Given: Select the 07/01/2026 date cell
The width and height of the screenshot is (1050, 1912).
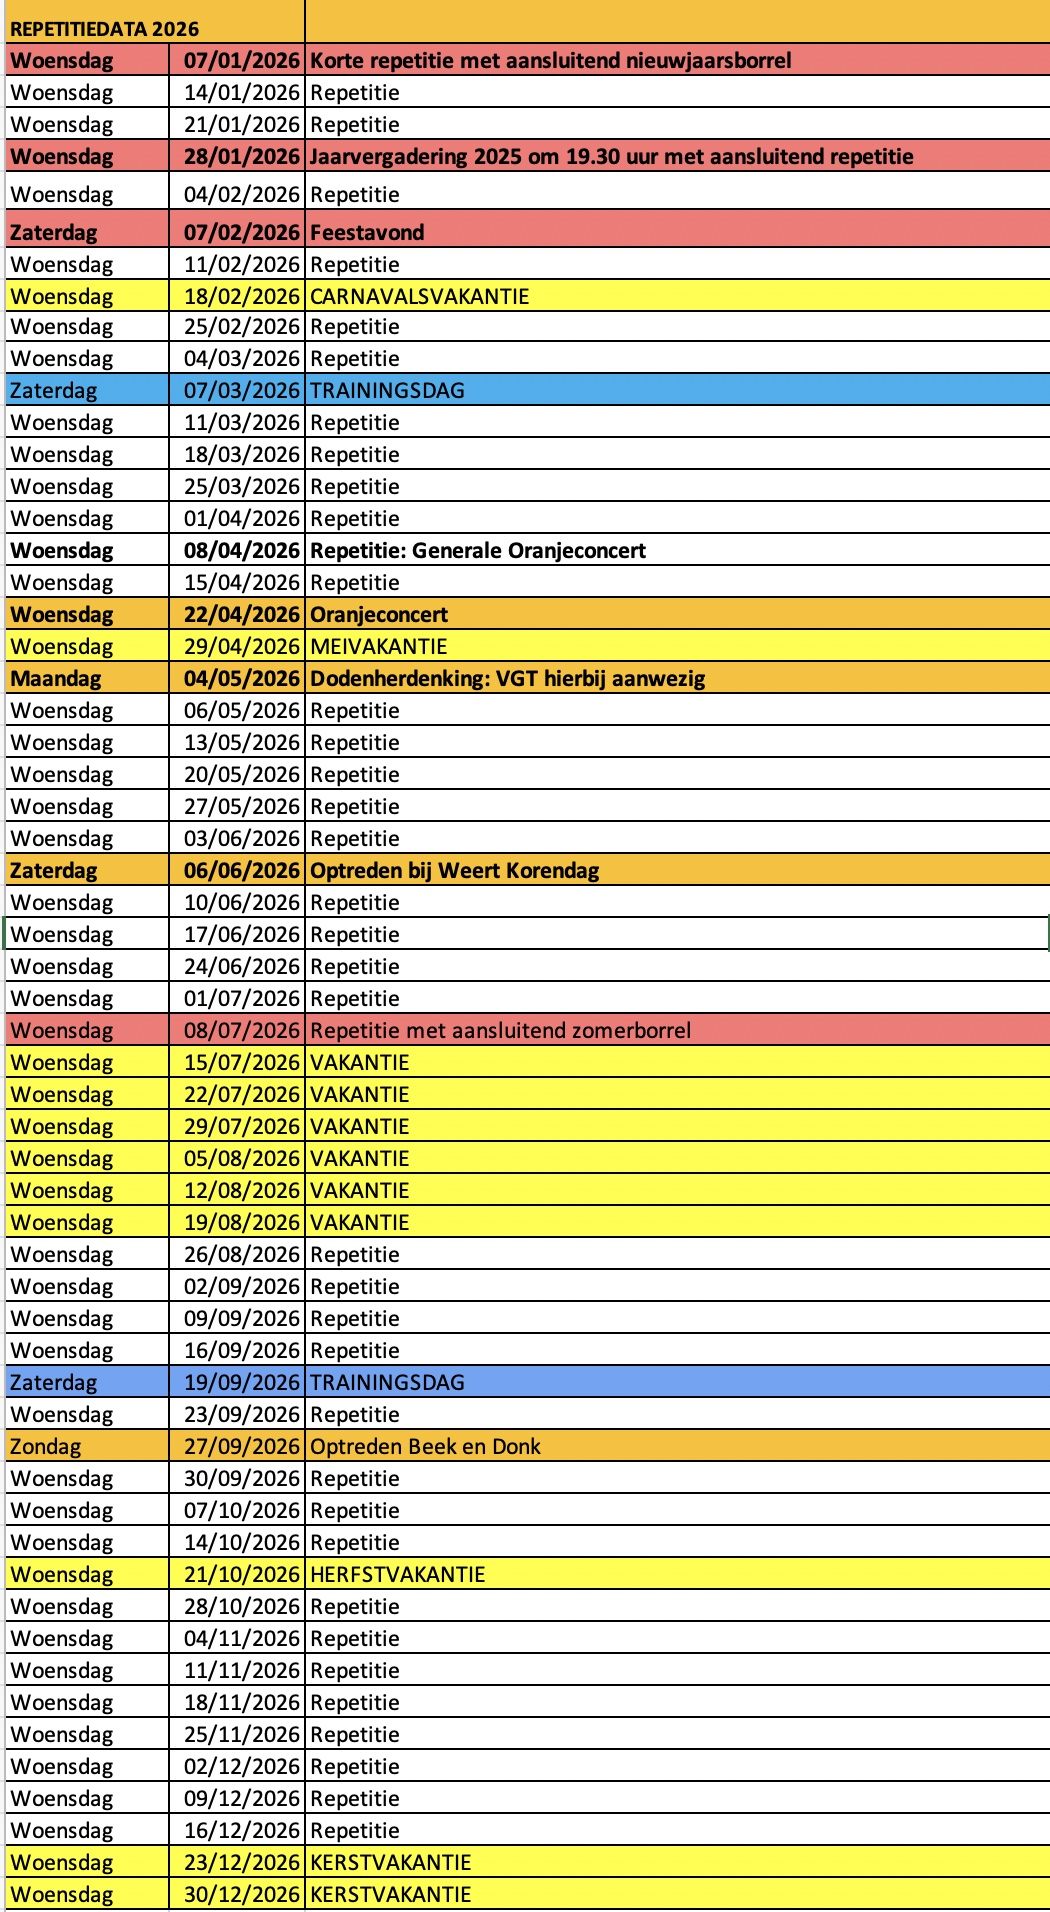Looking at the screenshot, I should [x=241, y=60].
